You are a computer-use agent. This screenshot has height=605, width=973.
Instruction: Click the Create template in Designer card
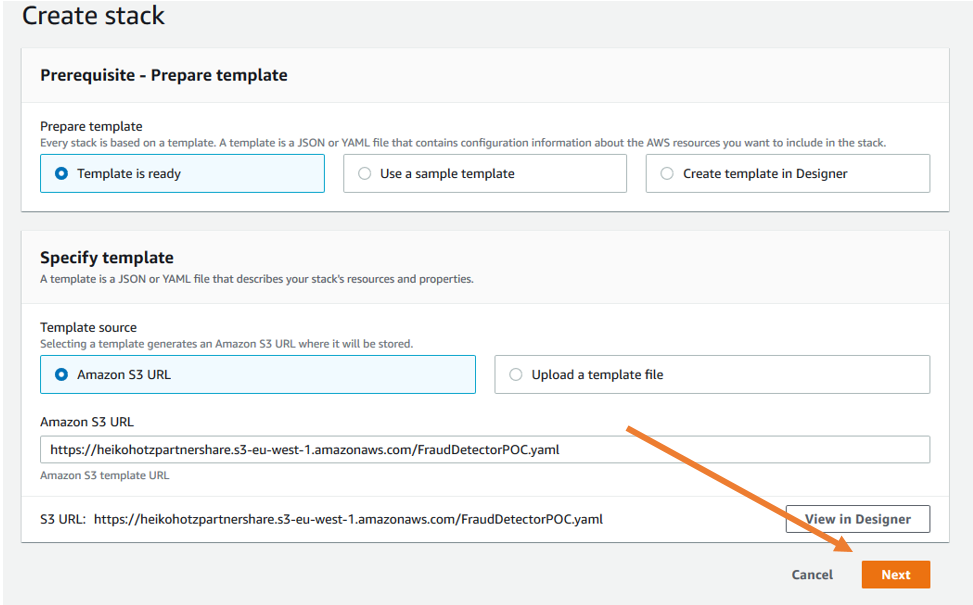click(x=787, y=174)
